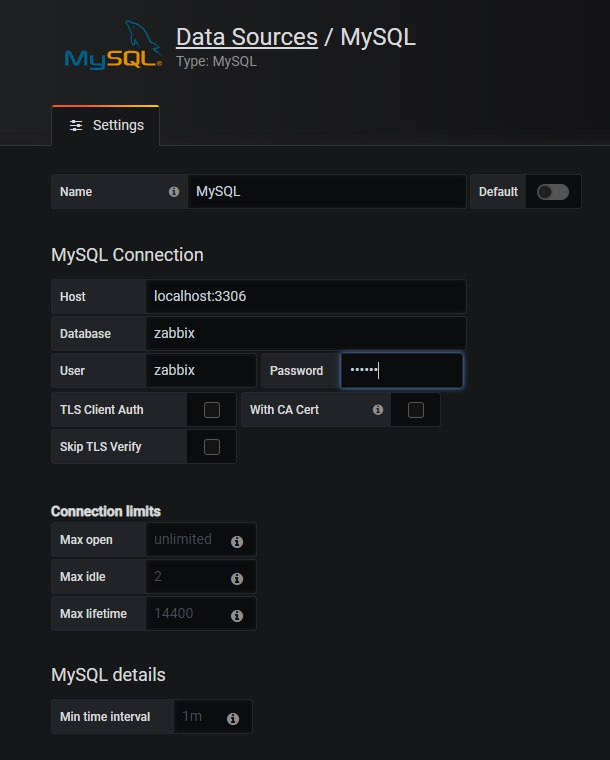
Task: Enable the Skip TLS Verify checkbox
Action: (x=212, y=447)
